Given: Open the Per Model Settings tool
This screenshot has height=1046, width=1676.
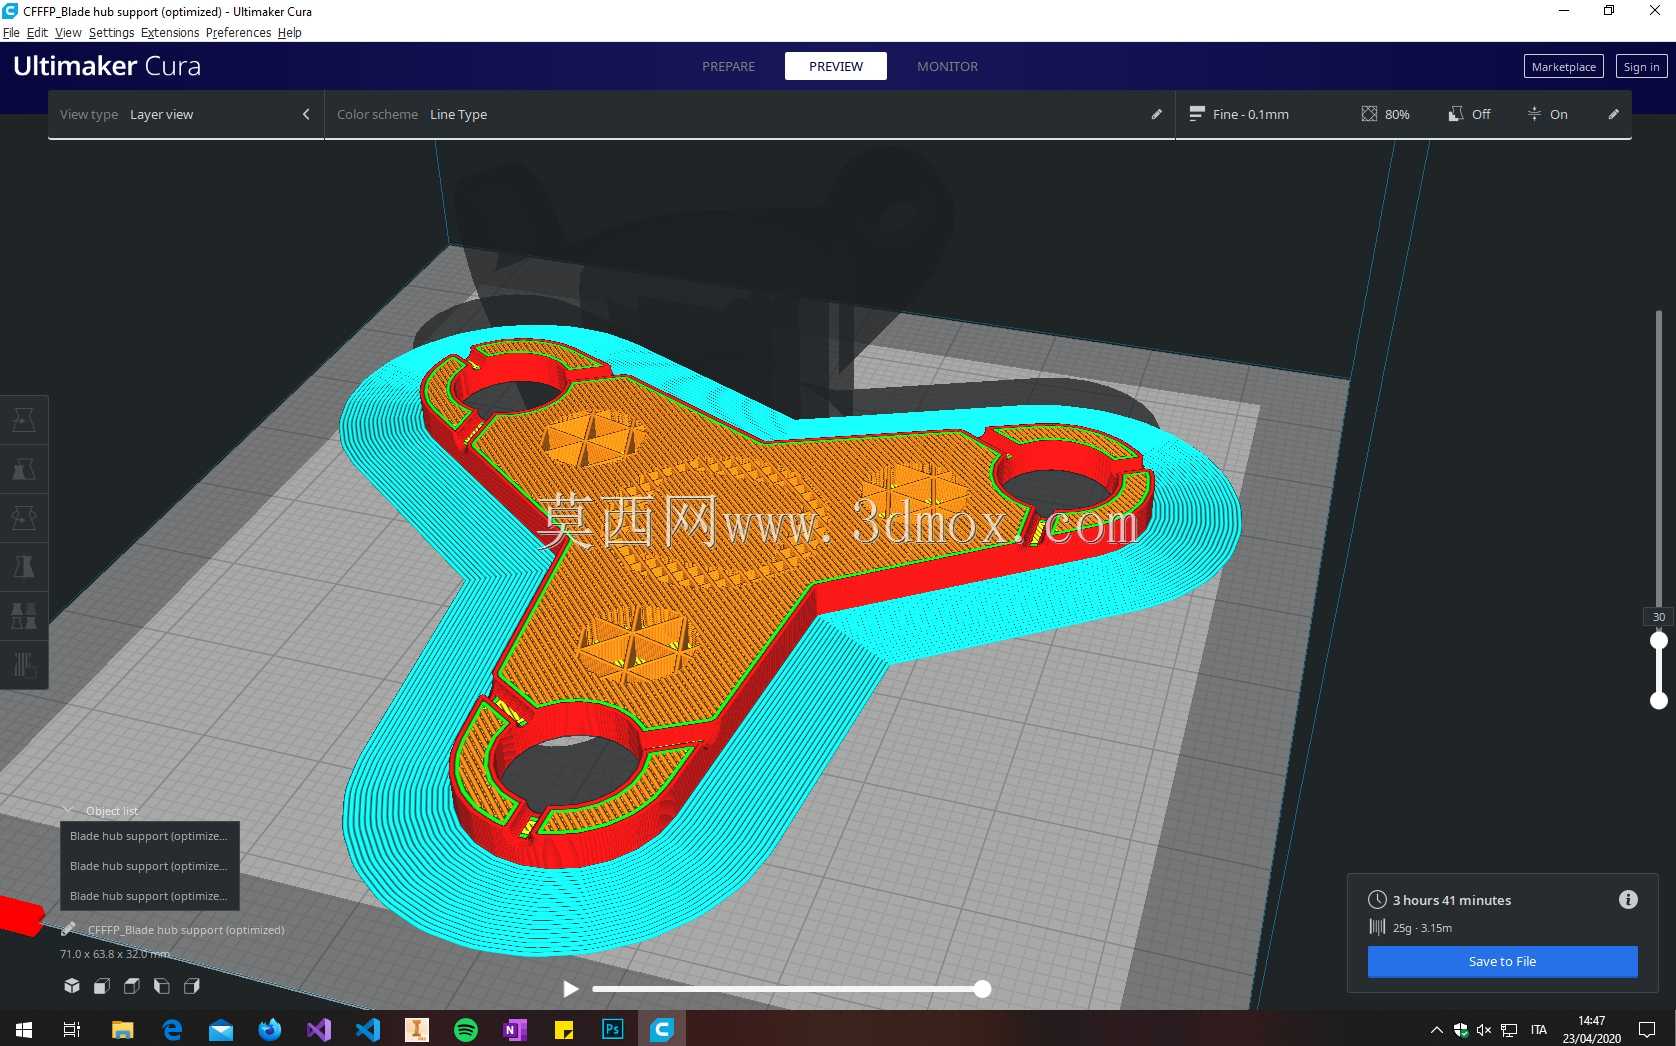Looking at the screenshot, I should (x=24, y=616).
